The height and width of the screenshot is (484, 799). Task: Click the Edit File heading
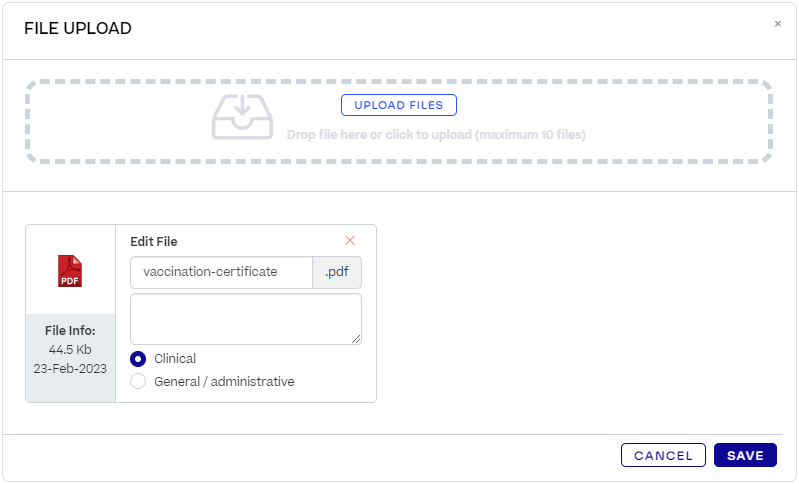(x=154, y=241)
